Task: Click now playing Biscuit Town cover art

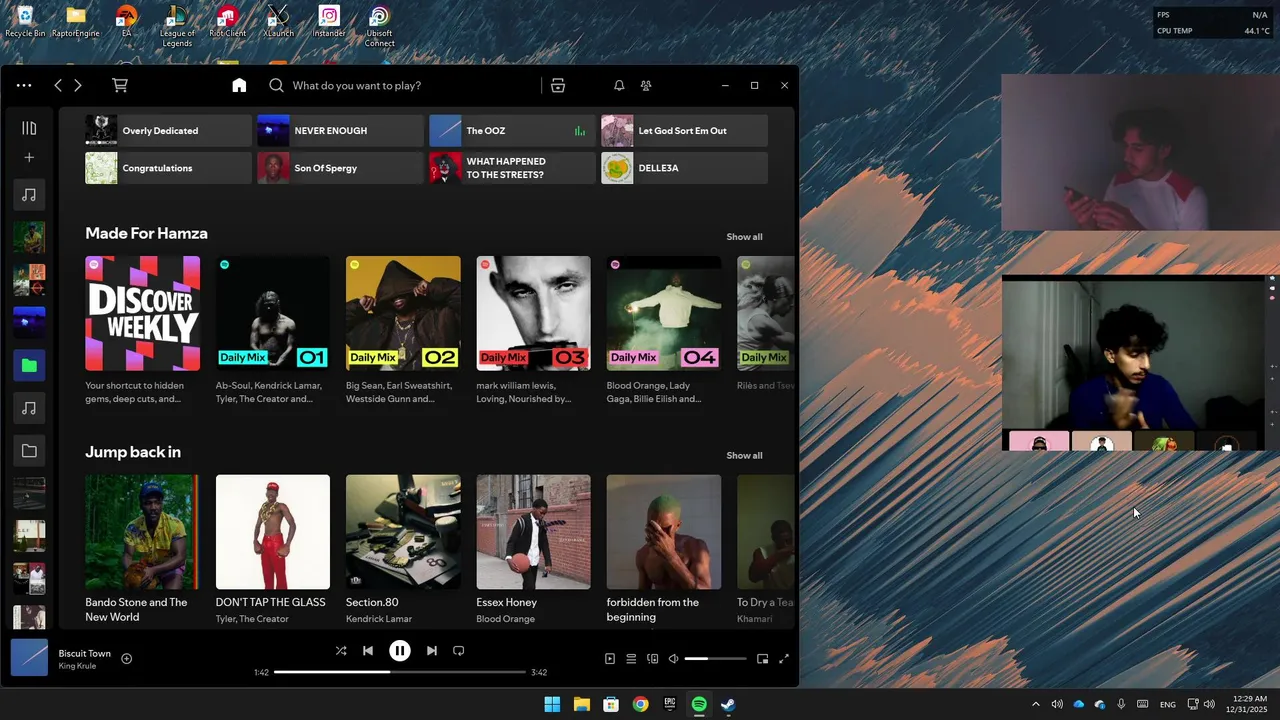Action: point(29,658)
